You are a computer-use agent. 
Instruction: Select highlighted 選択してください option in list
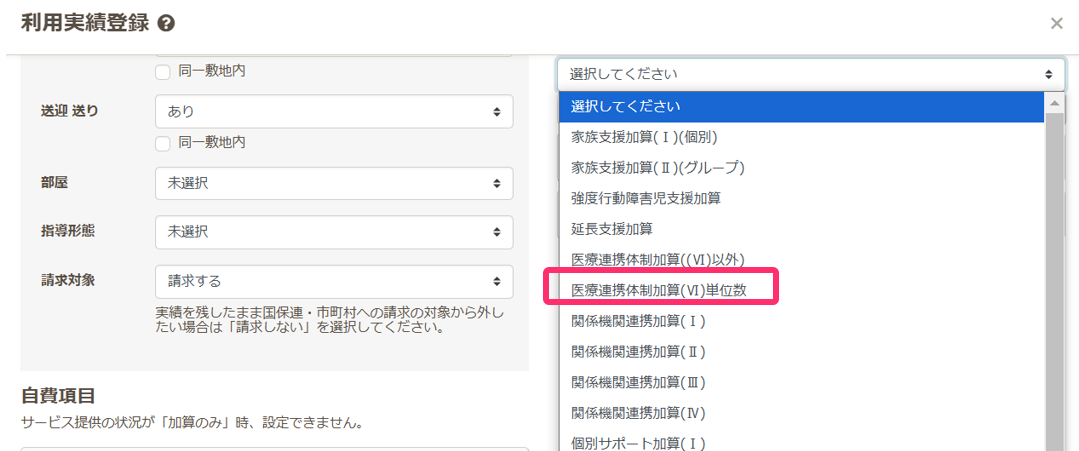tap(800, 106)
